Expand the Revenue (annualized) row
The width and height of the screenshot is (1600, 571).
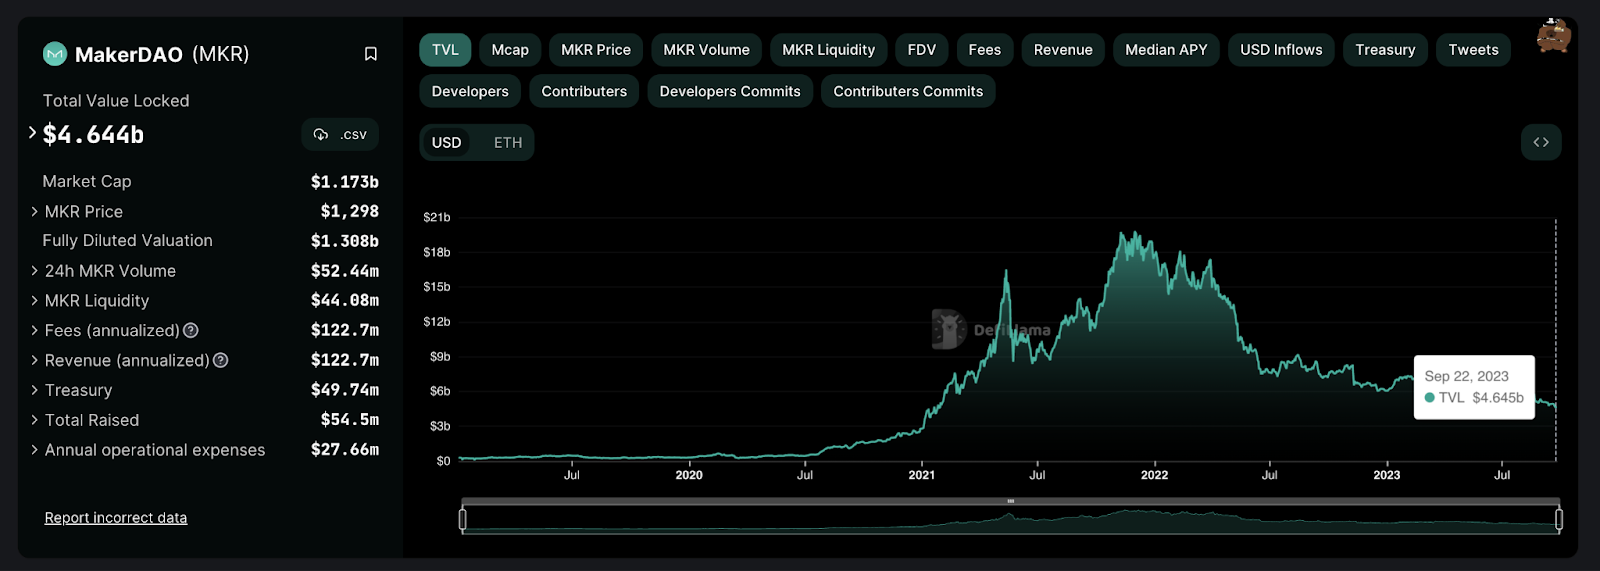[34, 360]
